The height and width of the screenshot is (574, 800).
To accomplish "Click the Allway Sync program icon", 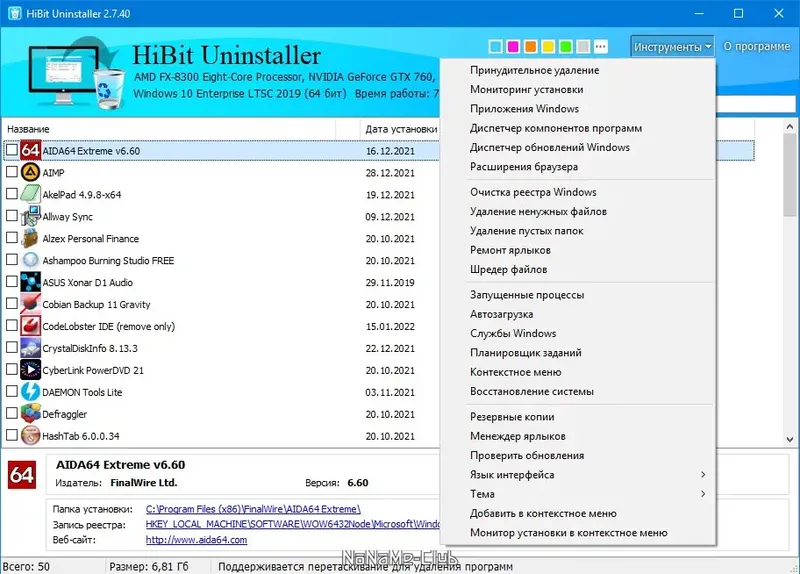I will point(31,216).
